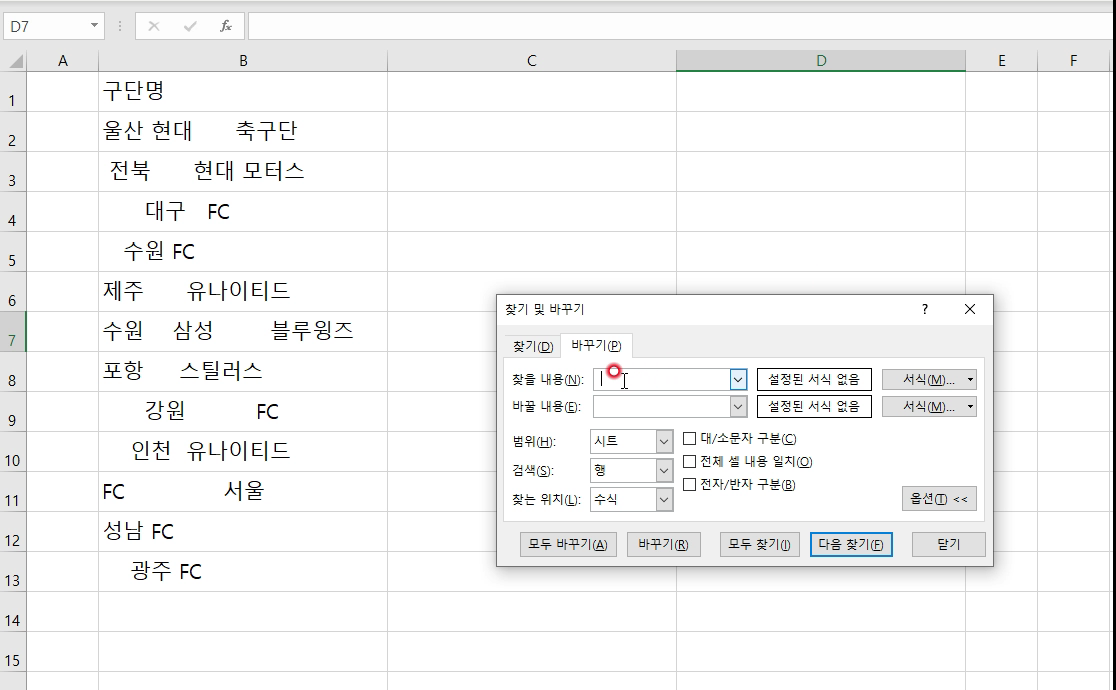Click the 닫기 button
The width and height of the screenshot is (1116, 690).
[x=948, y=545]
